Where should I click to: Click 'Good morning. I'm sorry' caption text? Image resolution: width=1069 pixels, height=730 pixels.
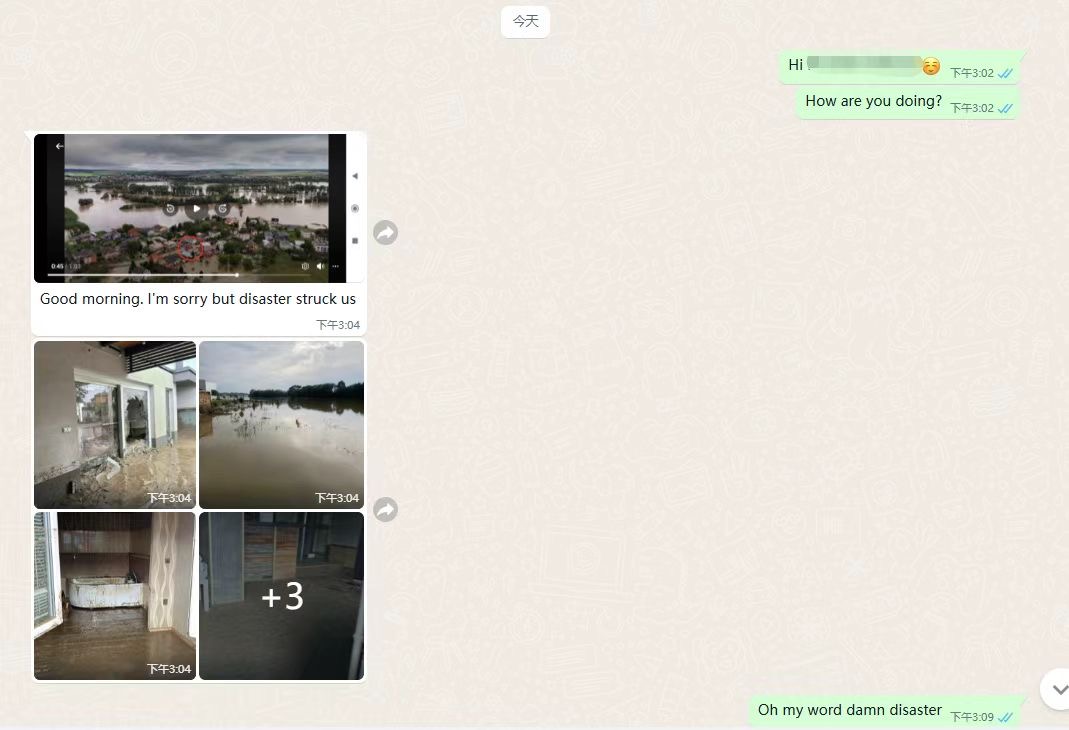[x=198, y=299]
